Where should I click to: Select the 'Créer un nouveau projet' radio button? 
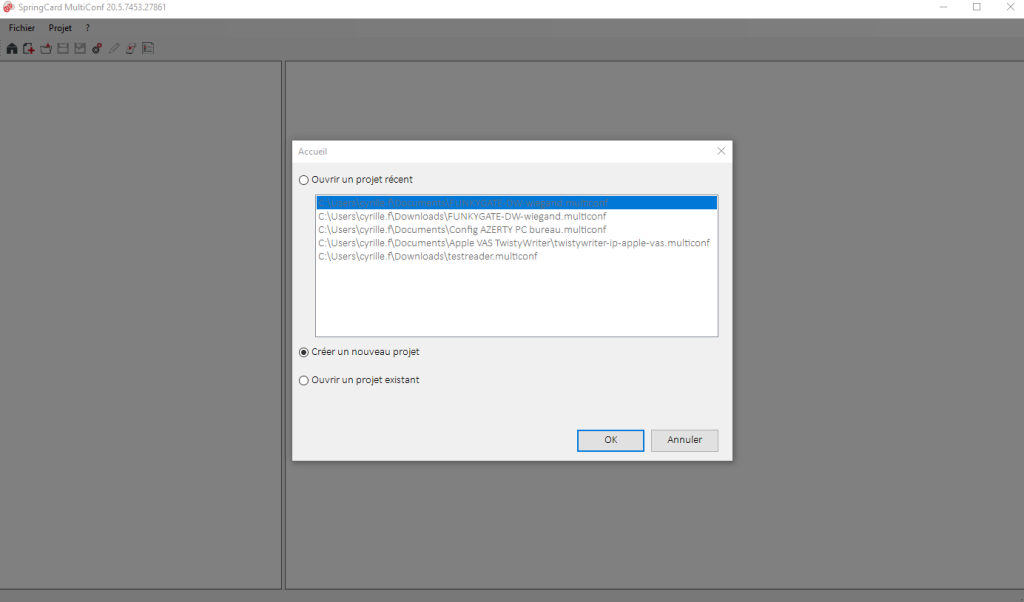pyautogui.click(x=304, y=353)
